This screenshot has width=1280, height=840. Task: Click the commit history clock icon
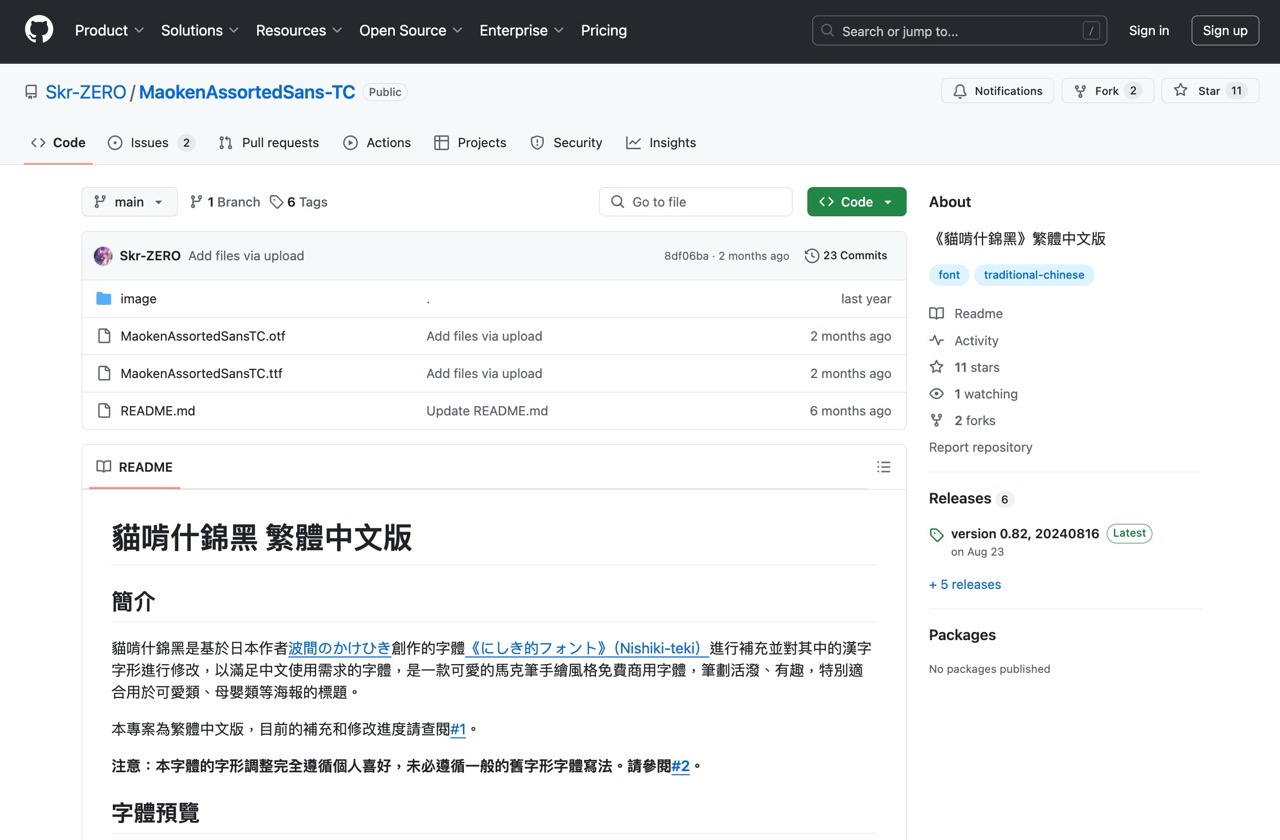812,256
